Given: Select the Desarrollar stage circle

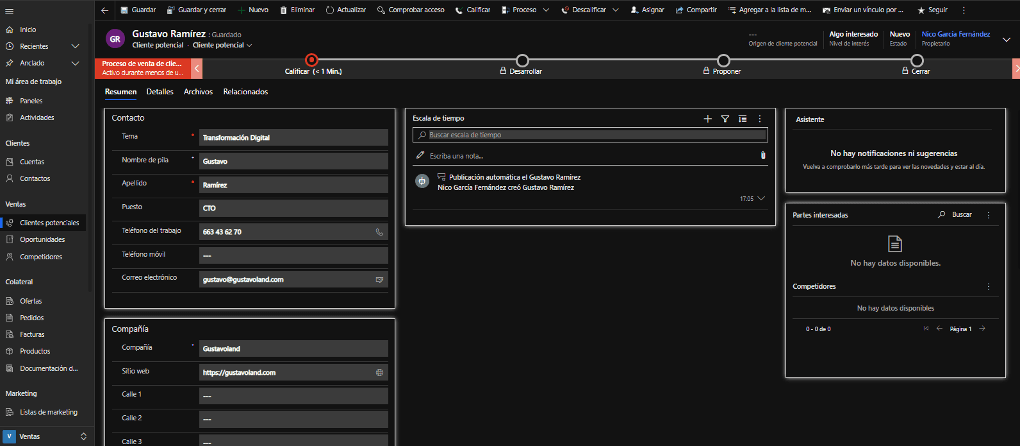Looking at the screenshot, I should (522, 60).
